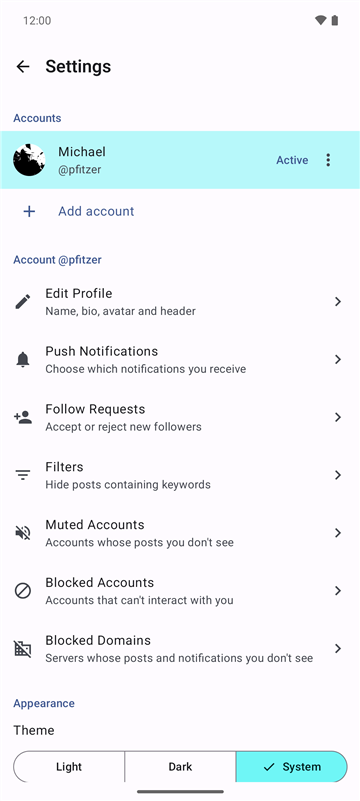Open the Push Notifications settings entry
The image size is (360, 801).
(180, 360)
